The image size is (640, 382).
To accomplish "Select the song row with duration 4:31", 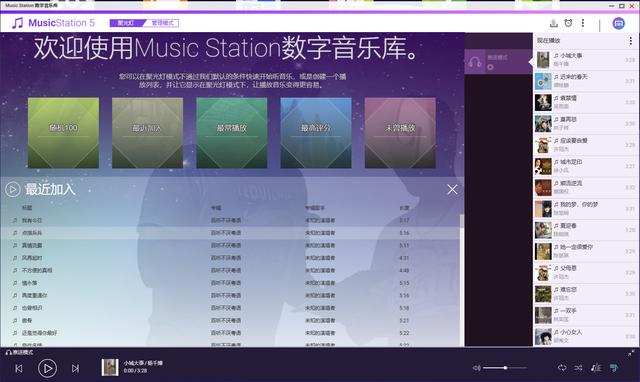I will coord(230,258).
